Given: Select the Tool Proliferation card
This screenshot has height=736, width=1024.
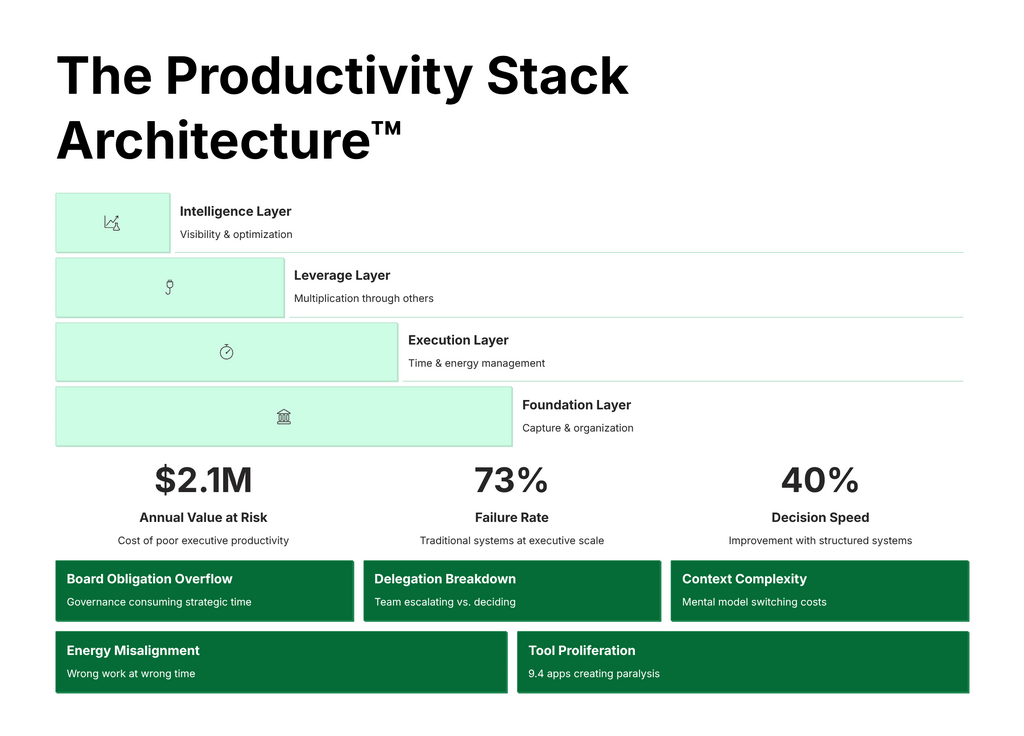Looking at the screenshot, I should coord(742,662).
